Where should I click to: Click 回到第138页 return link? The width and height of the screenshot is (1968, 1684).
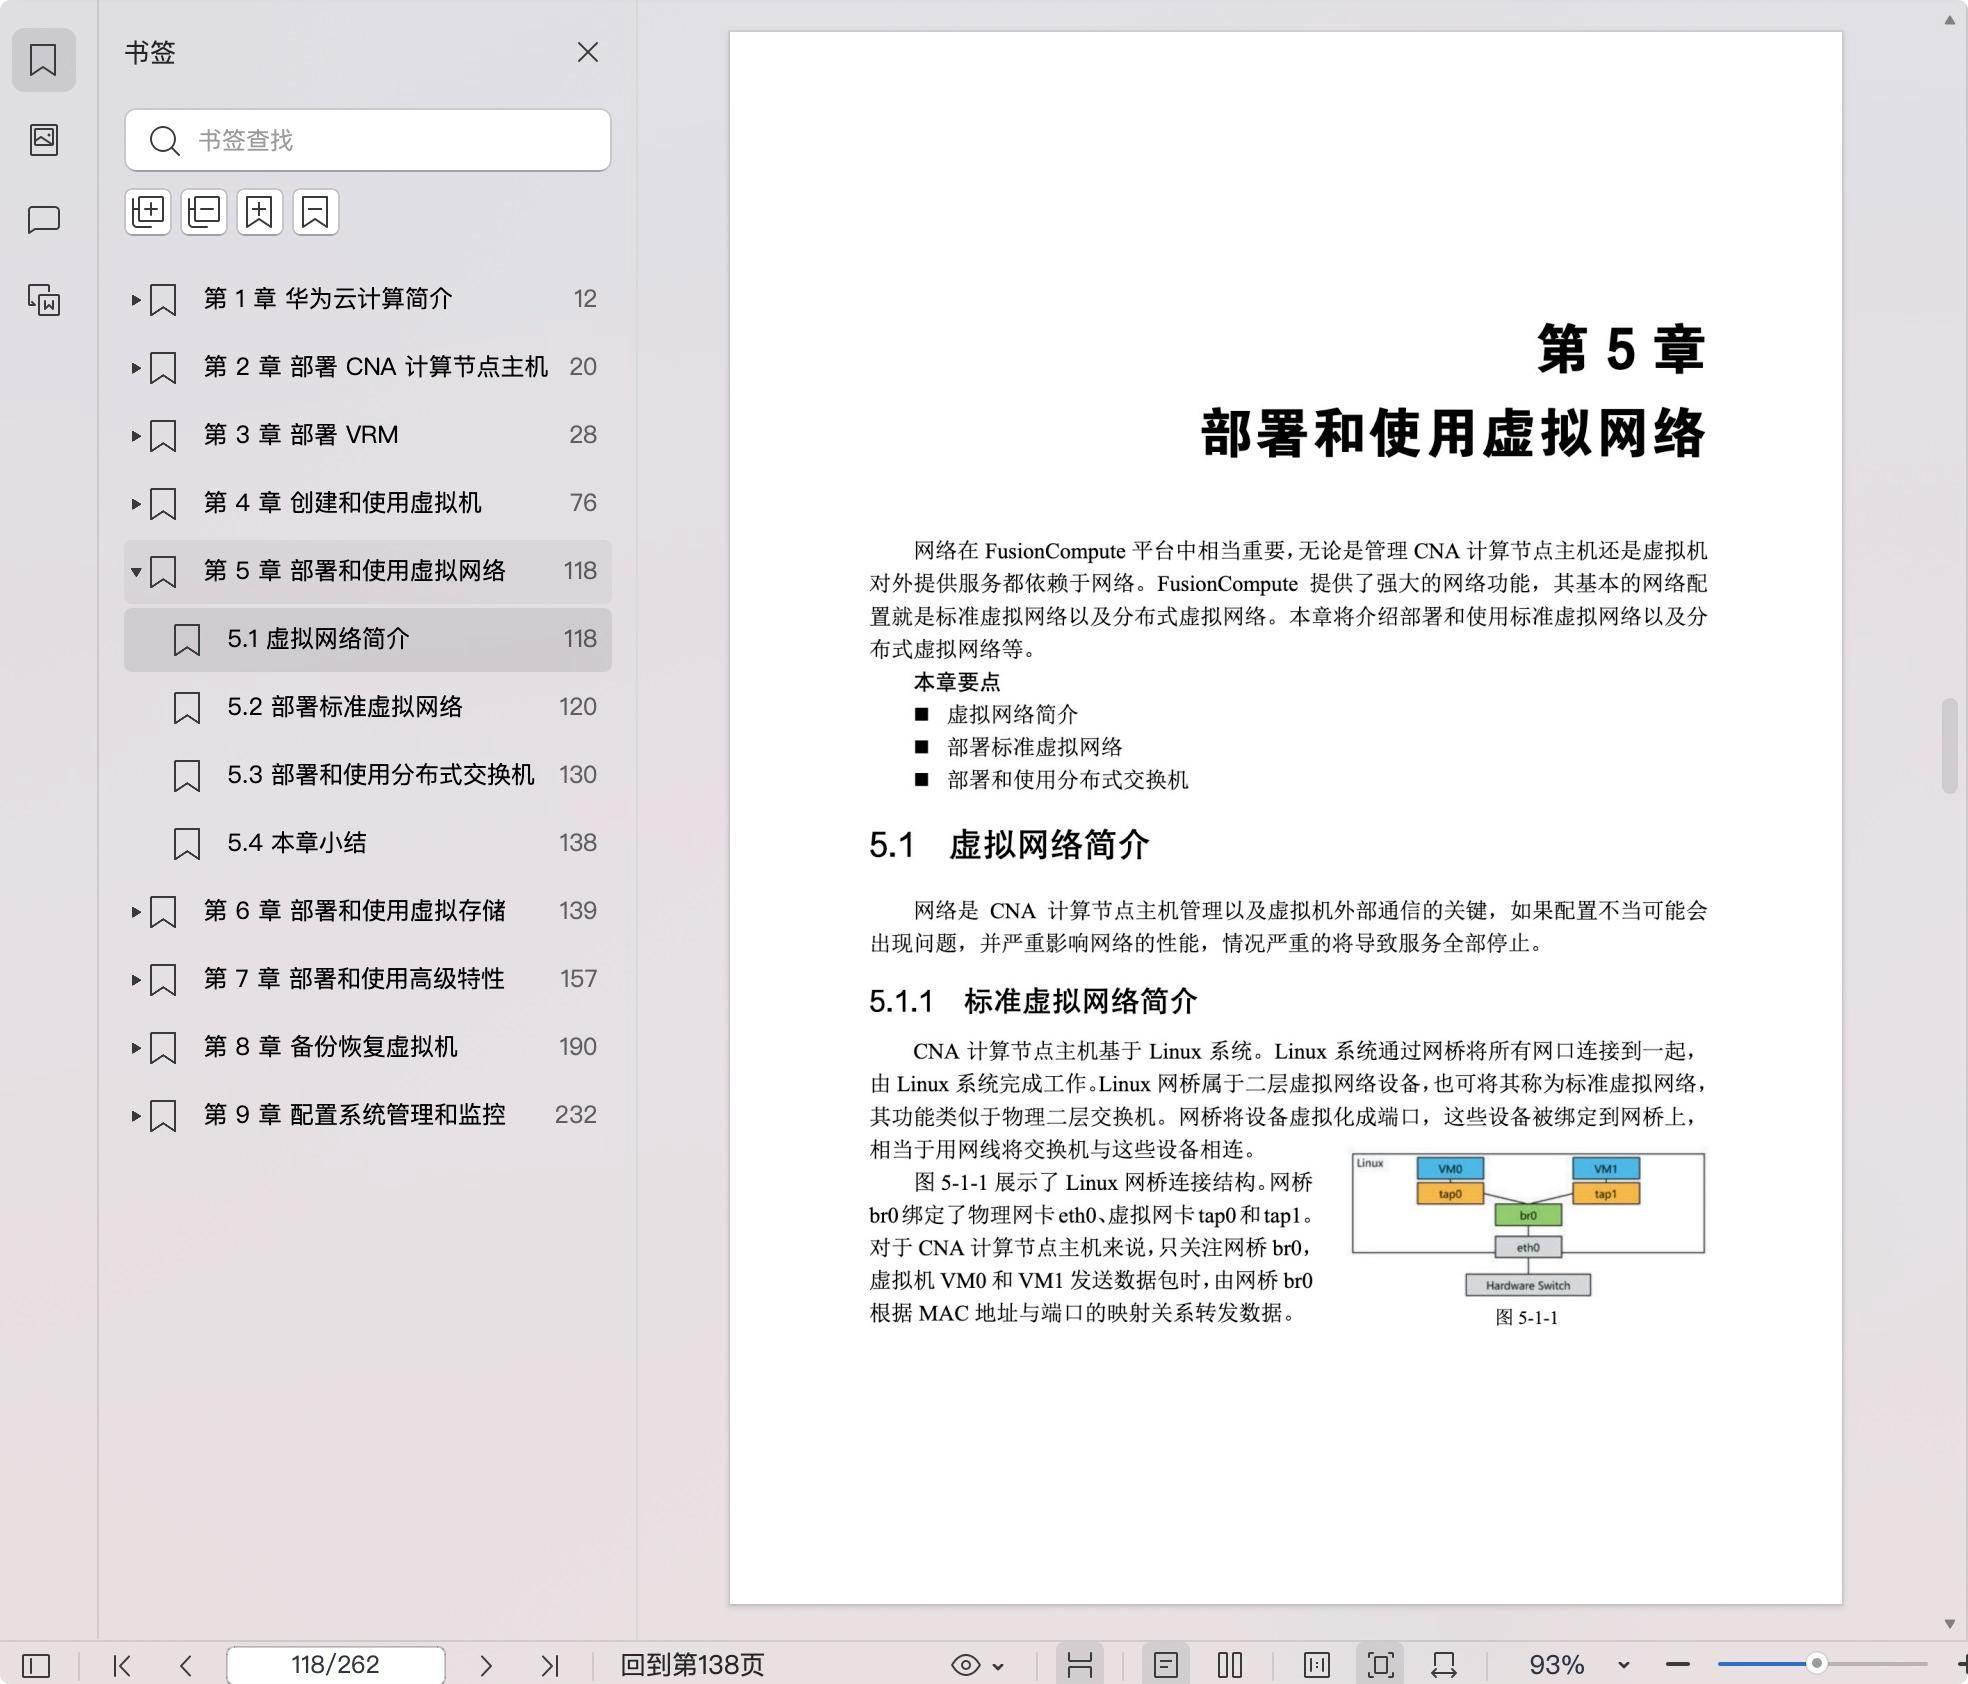692,1665
